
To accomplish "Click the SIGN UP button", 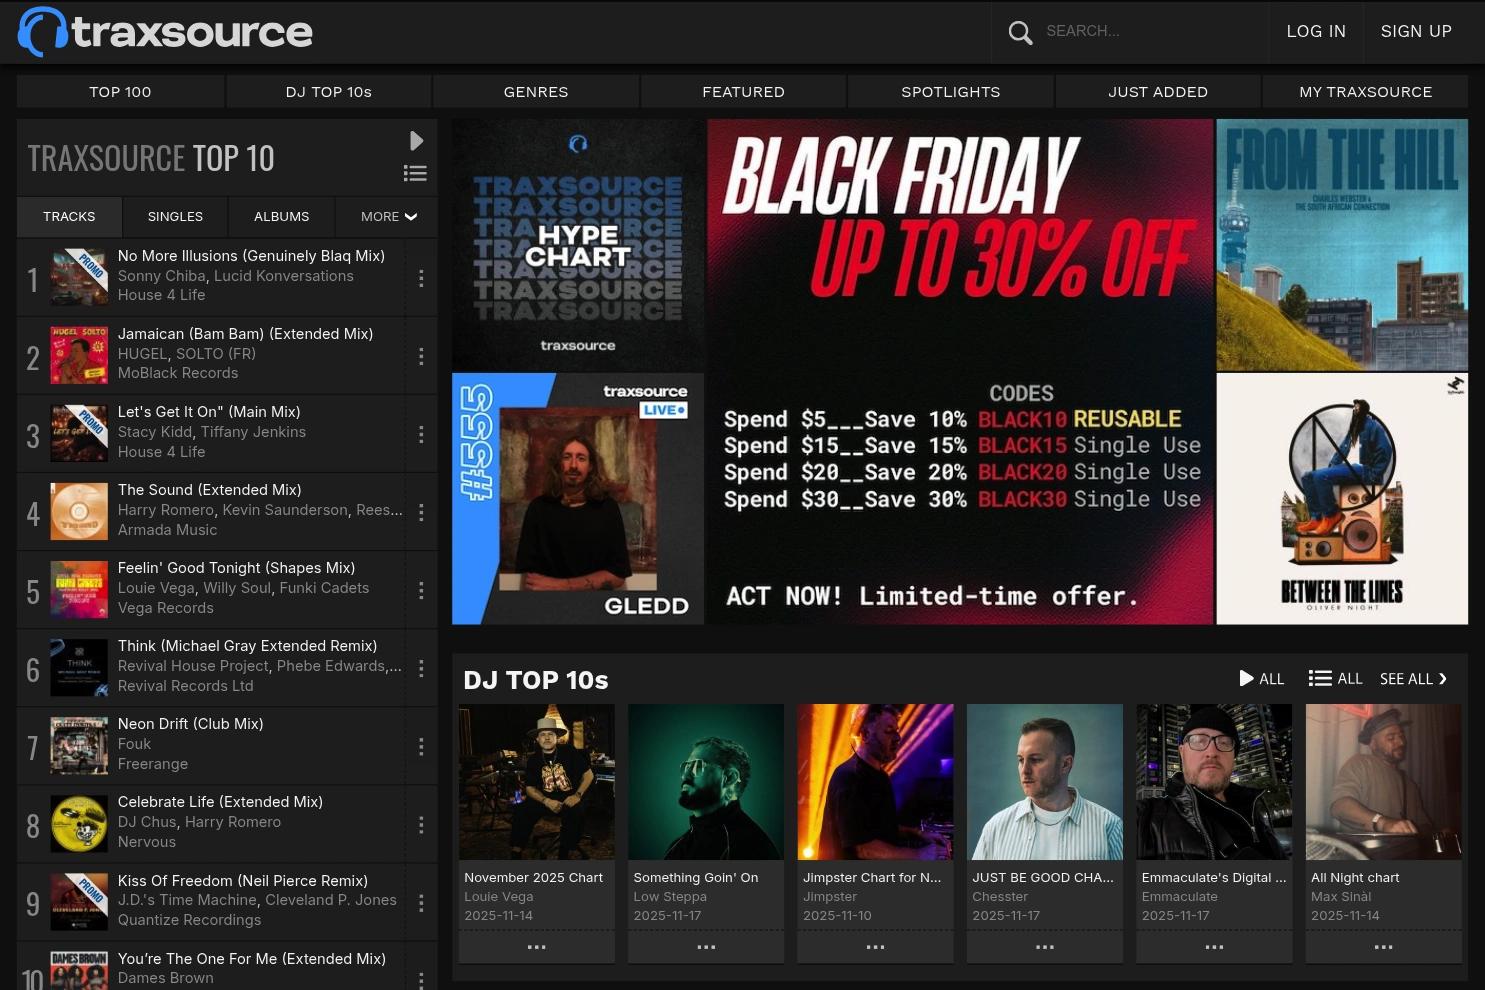I will coord(1416,32).
